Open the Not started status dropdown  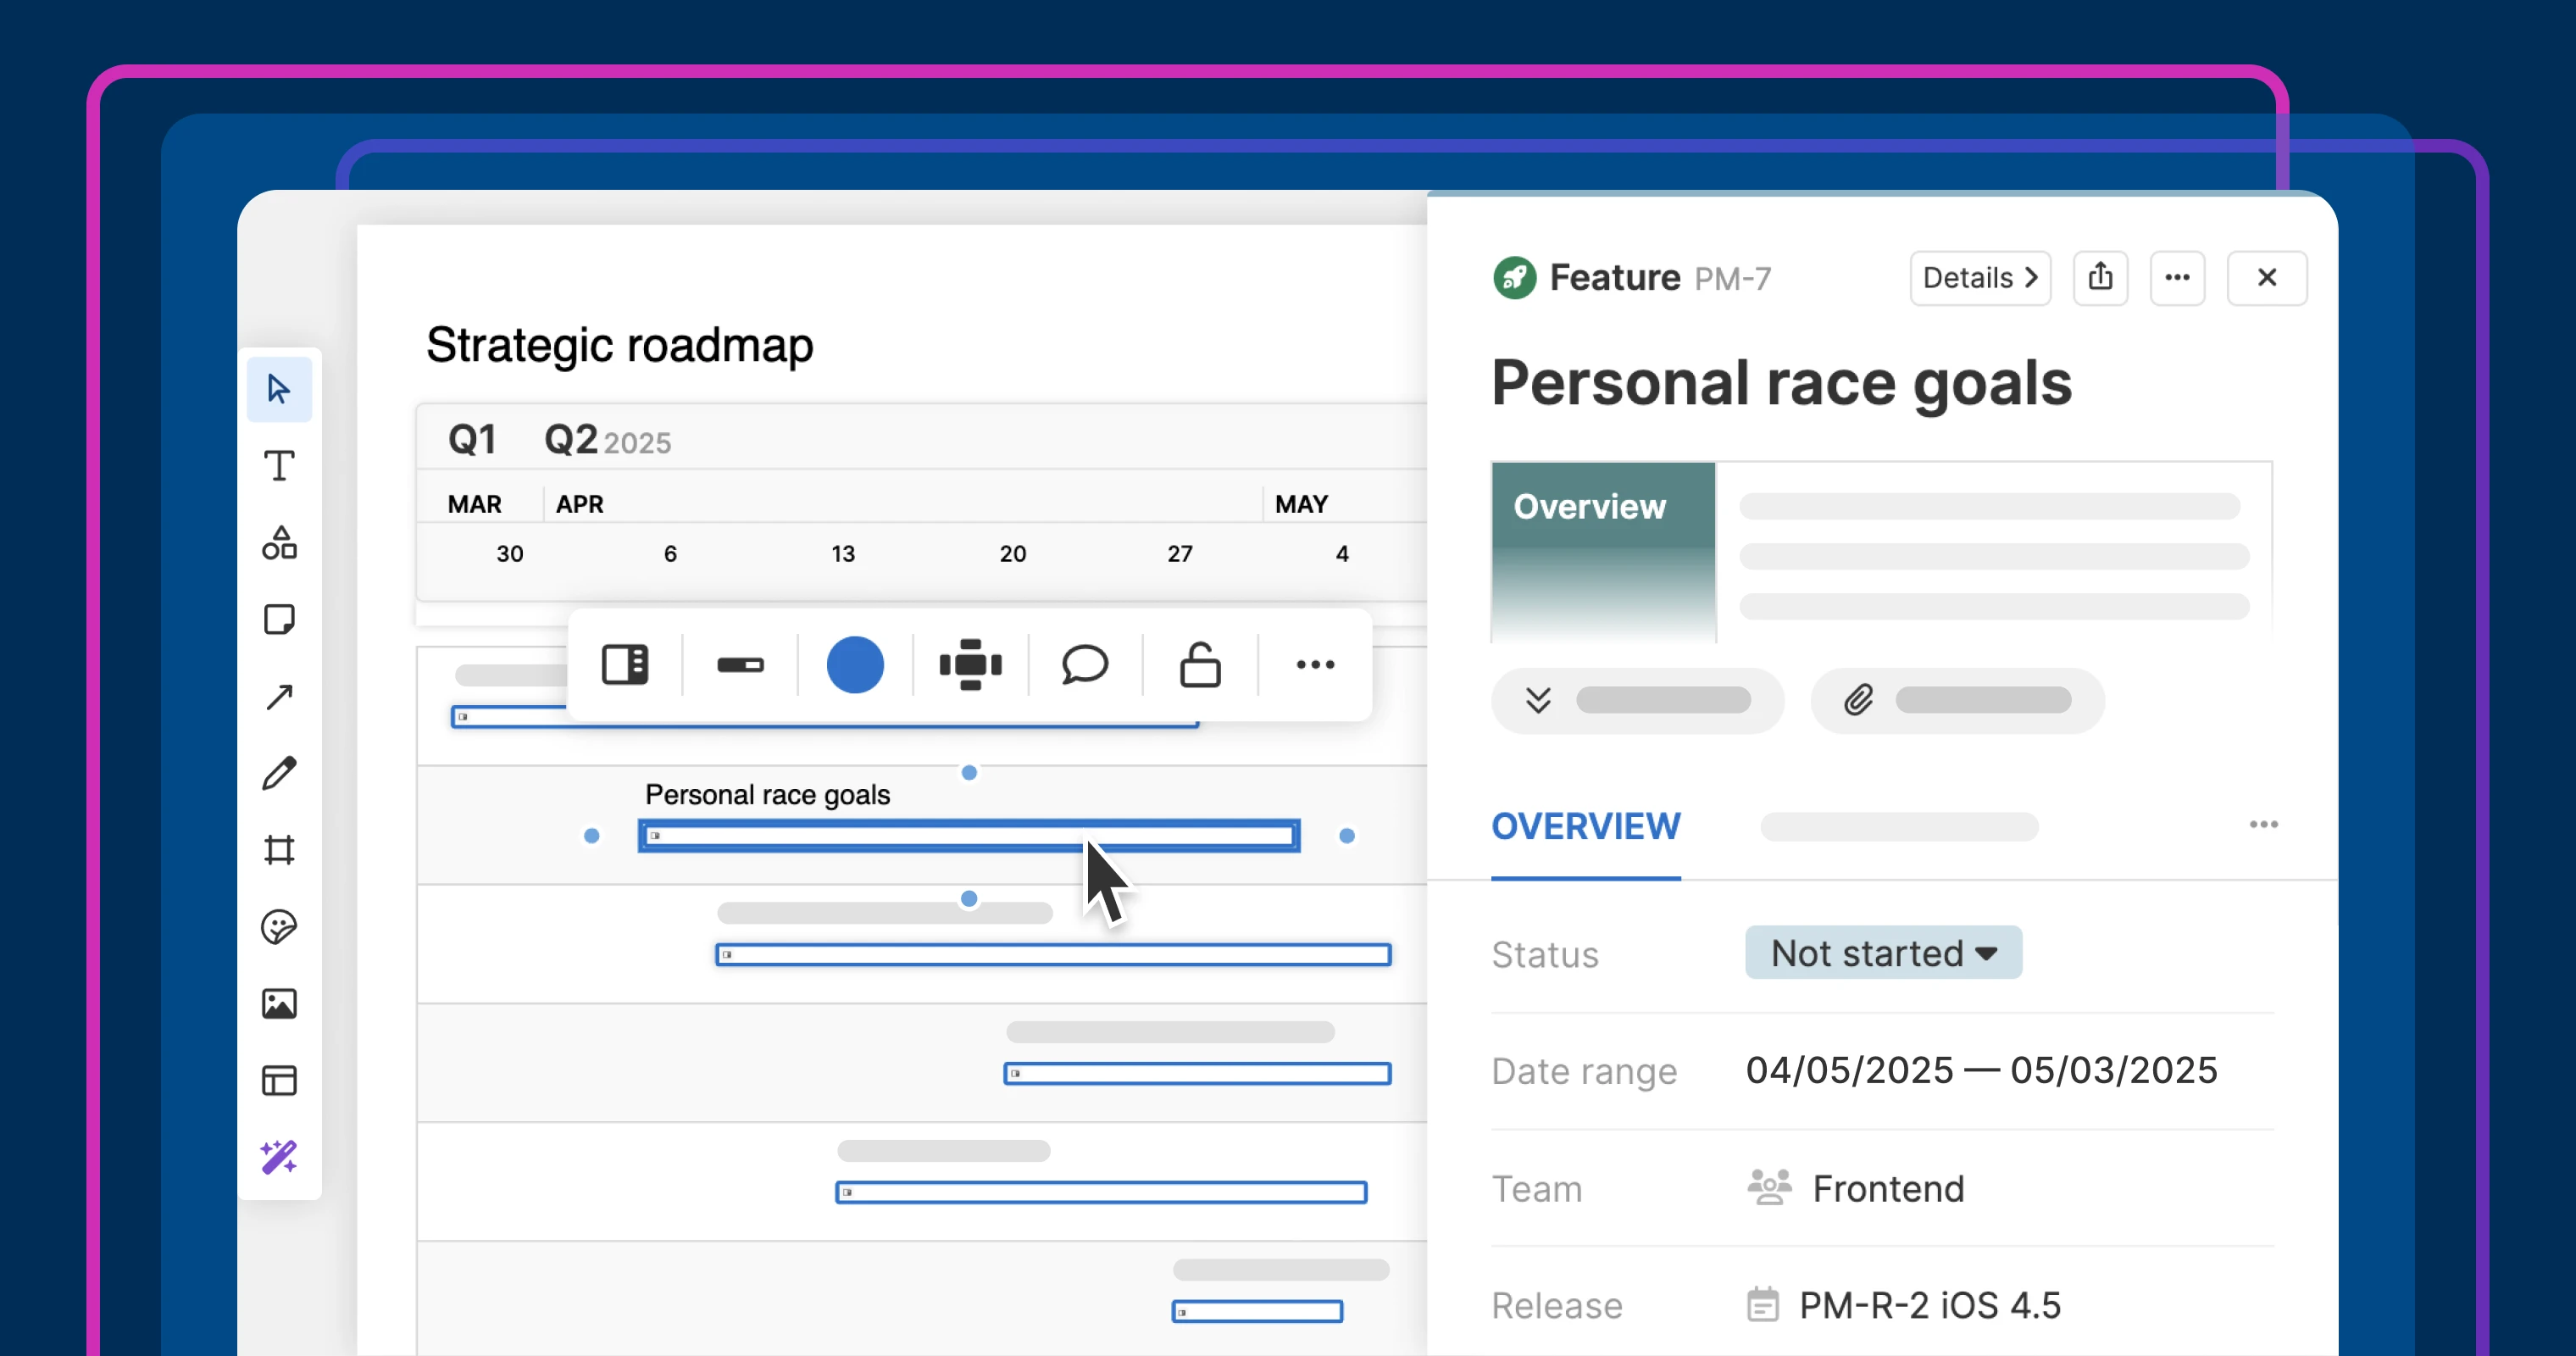[1883, 953]
